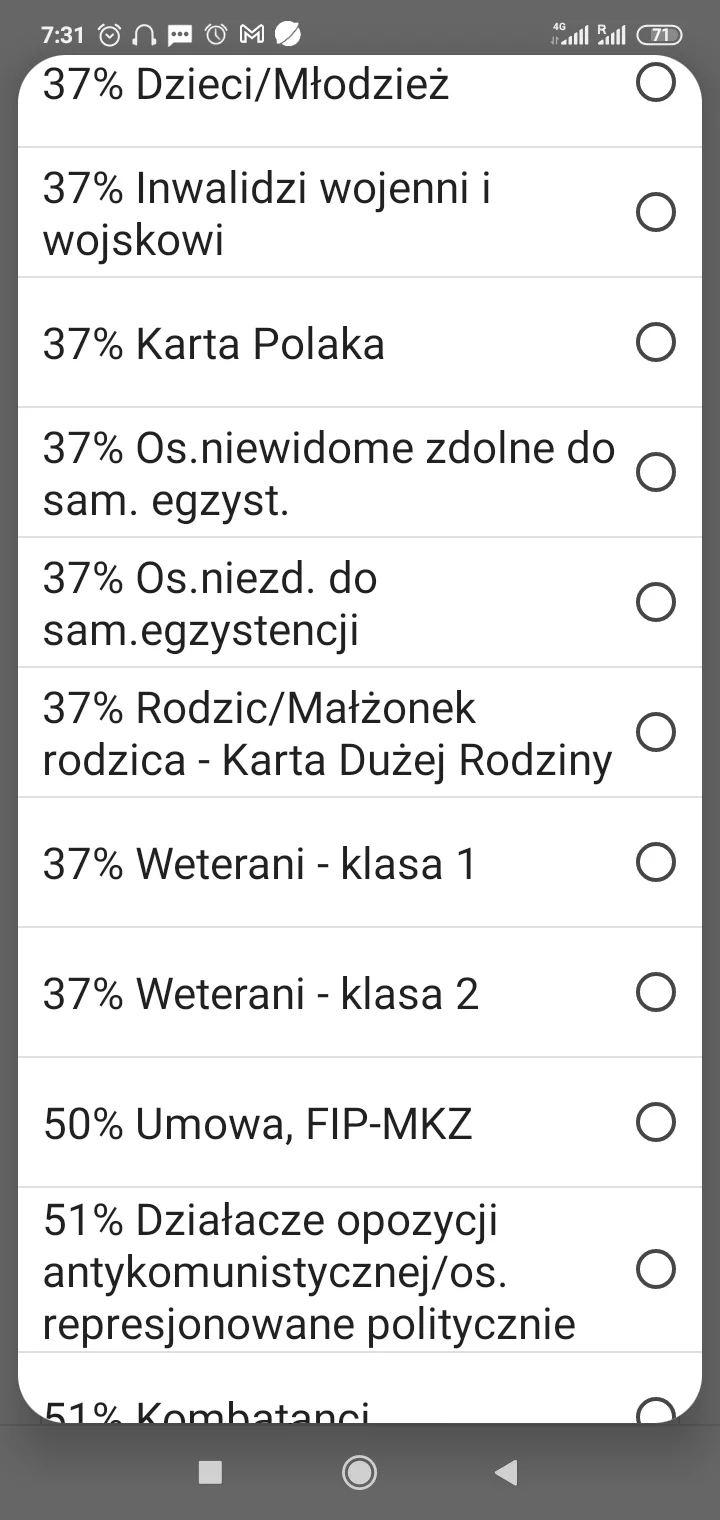The height and width of the screenshot is (1520, 720).
Task: Choose the 50% Umowa, FIP-MKZ radio button
Action: pos(656,1122)
